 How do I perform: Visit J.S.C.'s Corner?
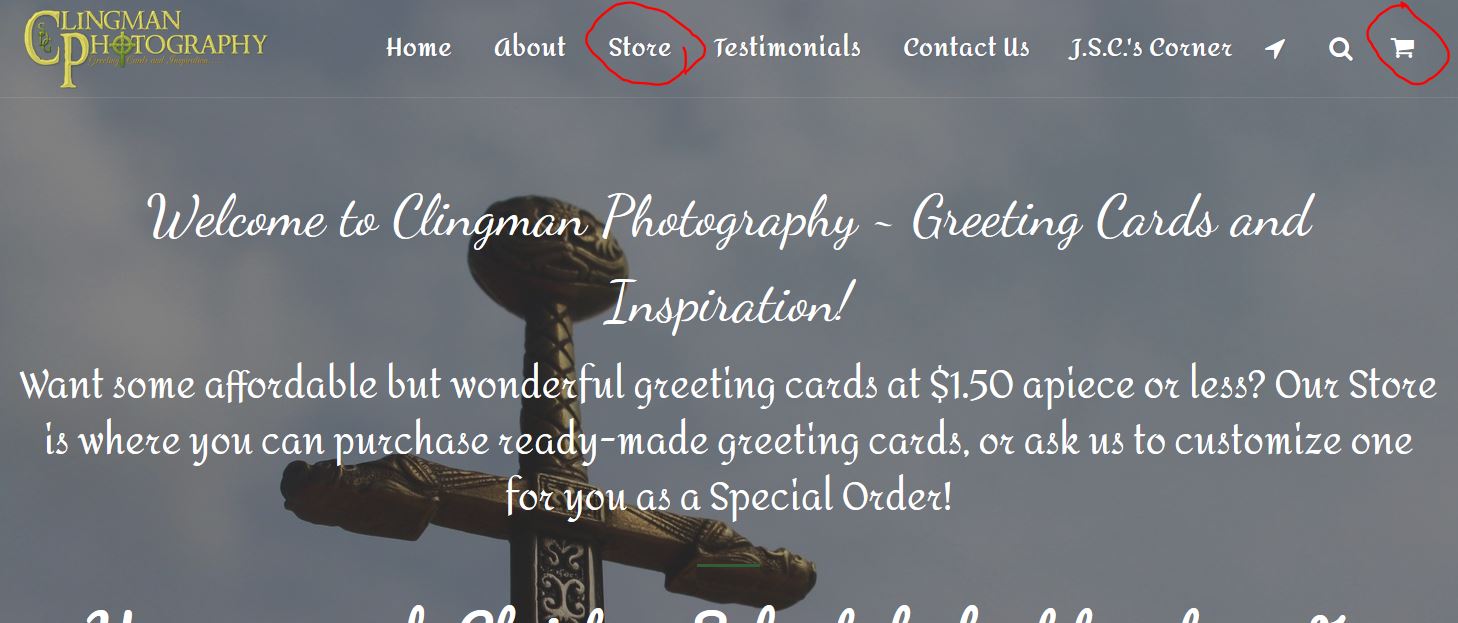(1150, 47)
